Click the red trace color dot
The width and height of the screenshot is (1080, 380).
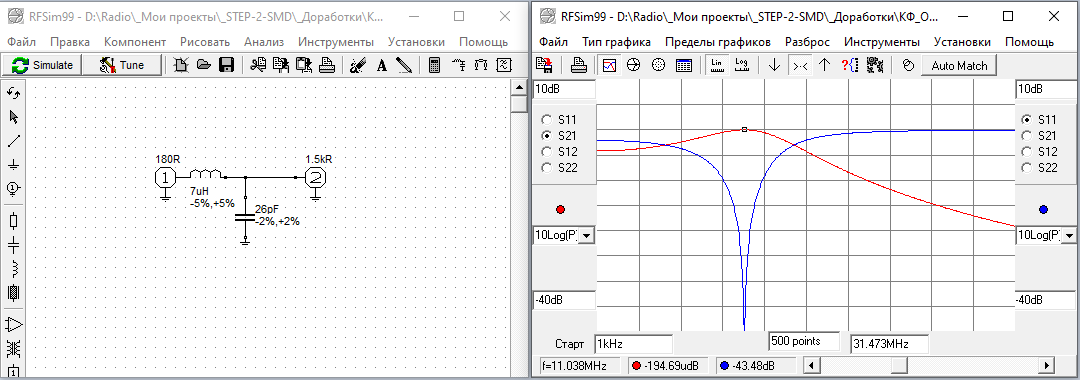(x=560, y=209)
